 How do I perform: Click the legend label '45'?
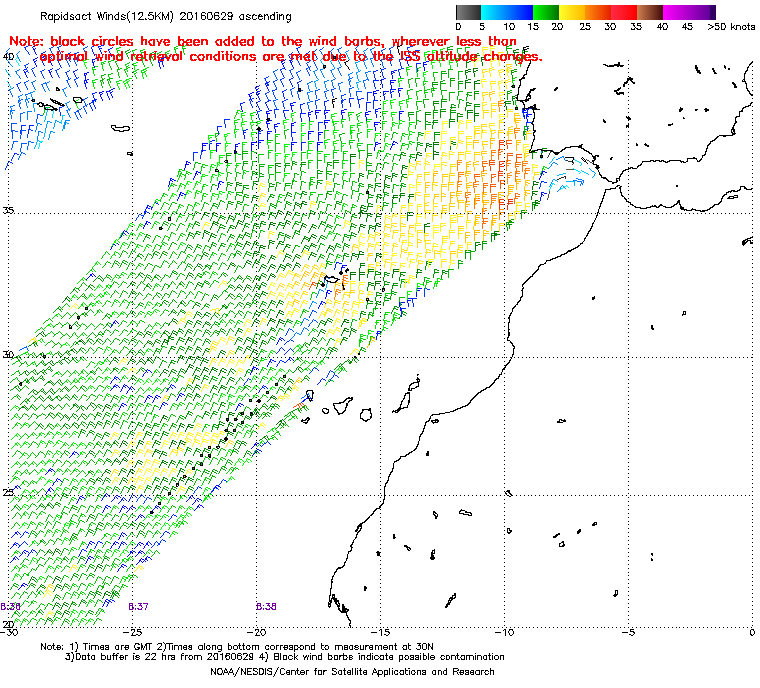tap(687, 27)
